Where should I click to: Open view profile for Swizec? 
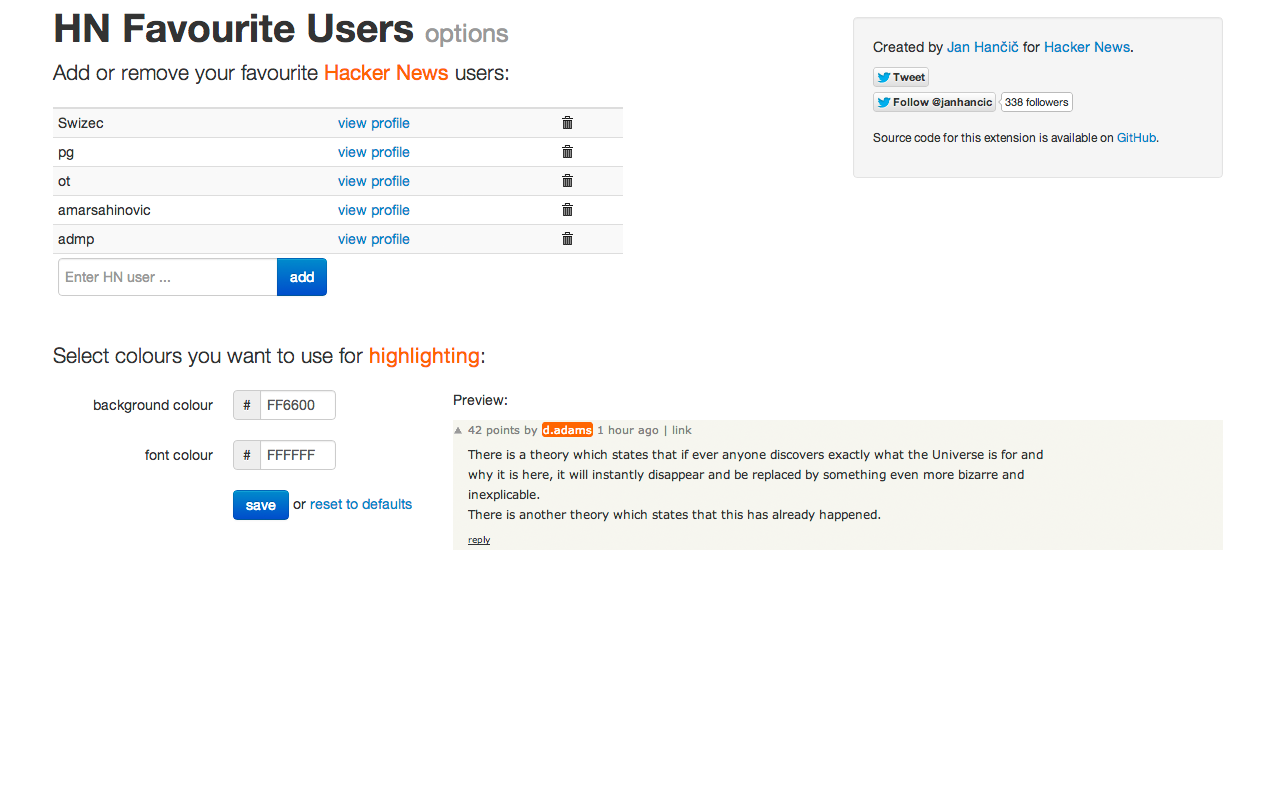[x=374, y=123]
